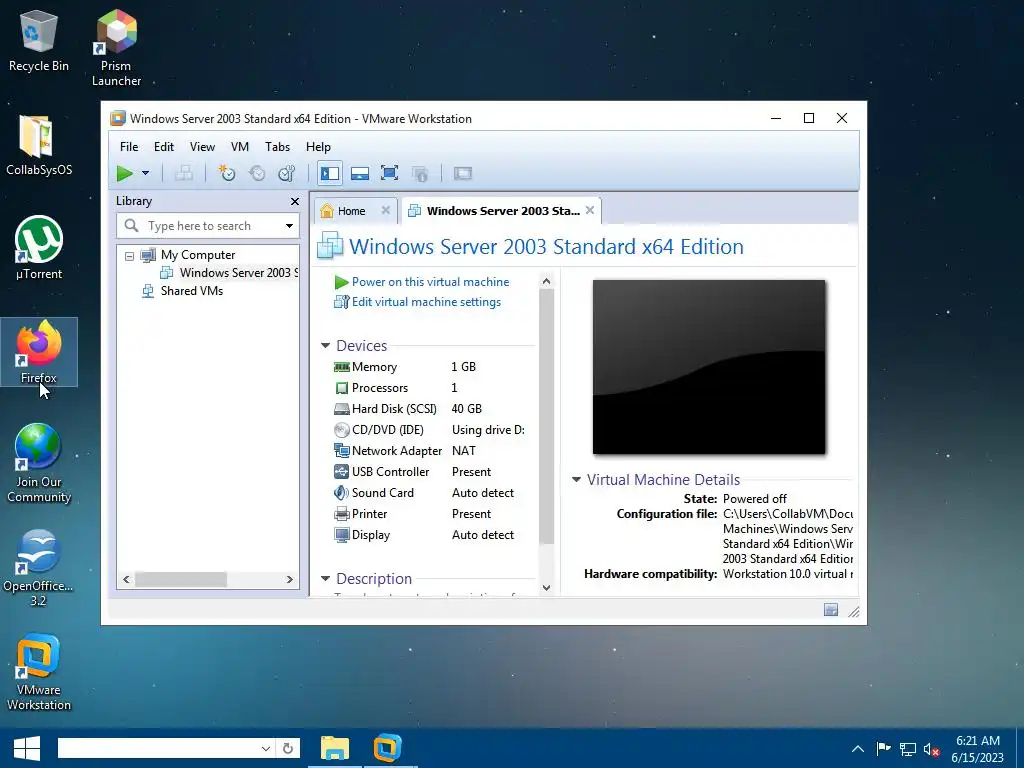The image size is (1024, 768).
Task: Open Join Our Community desktop shortcut
Action: tap(39, 463)
